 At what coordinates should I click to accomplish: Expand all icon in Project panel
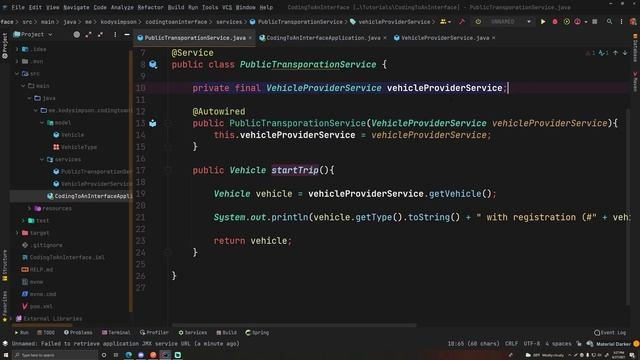pyautogui.click(x=89, y=35)
